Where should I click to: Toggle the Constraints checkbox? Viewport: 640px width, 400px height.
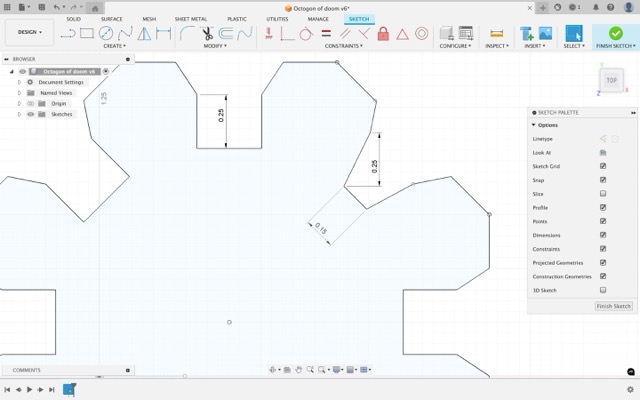pyautogui.click(x=603, y=249)
